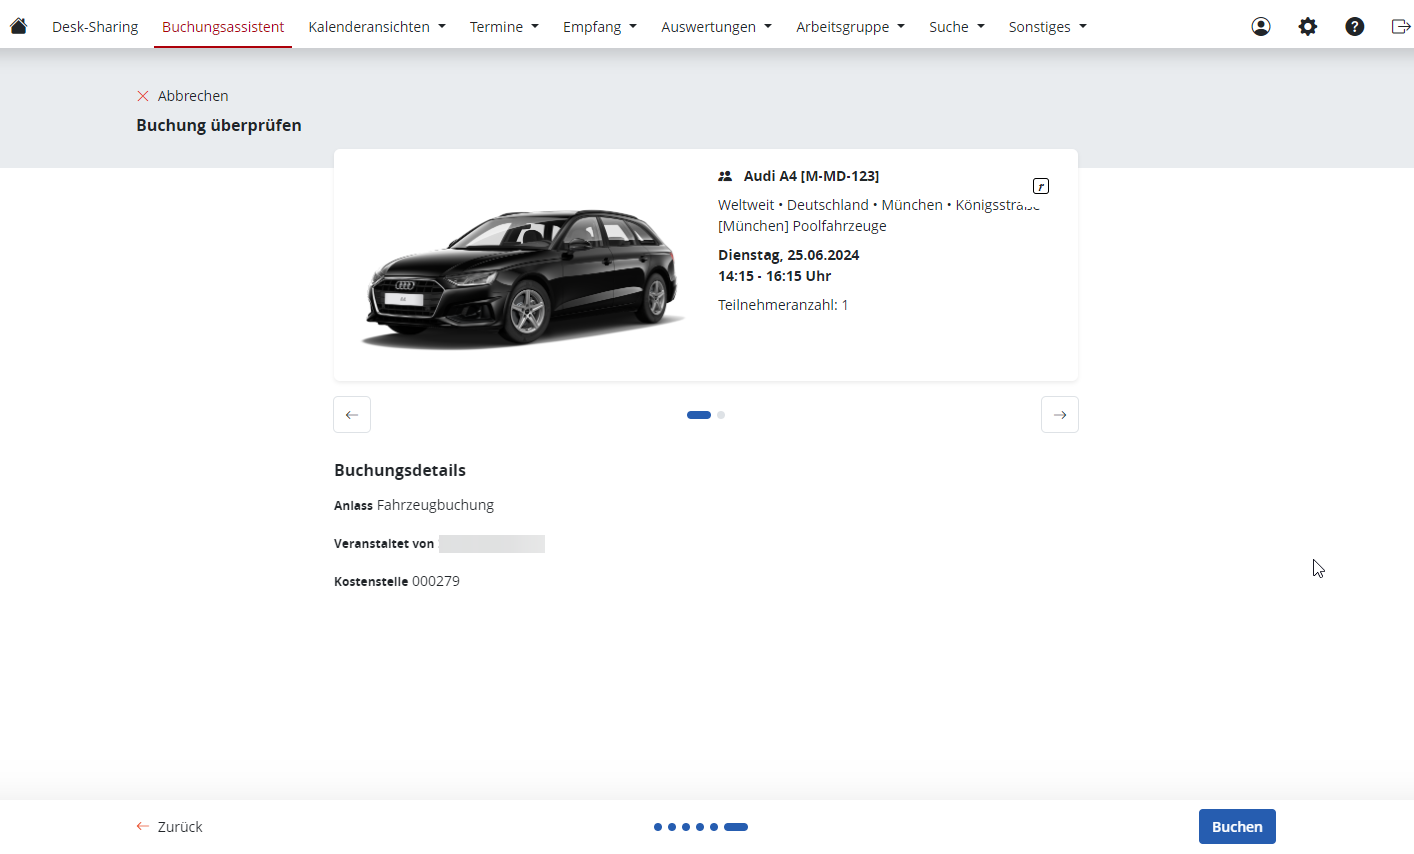Expand the Kalenderansichten menu
Image resolution: width=1414 pixels, height=854 pixels.
(377, 27)
